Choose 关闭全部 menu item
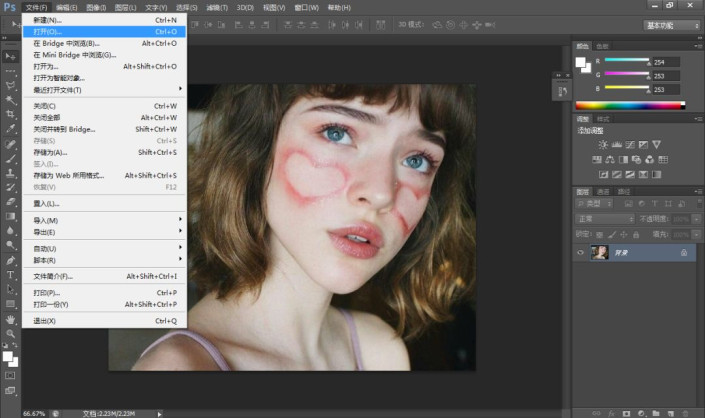This screenshot has width=705, height=418. [x=104, y=117]
